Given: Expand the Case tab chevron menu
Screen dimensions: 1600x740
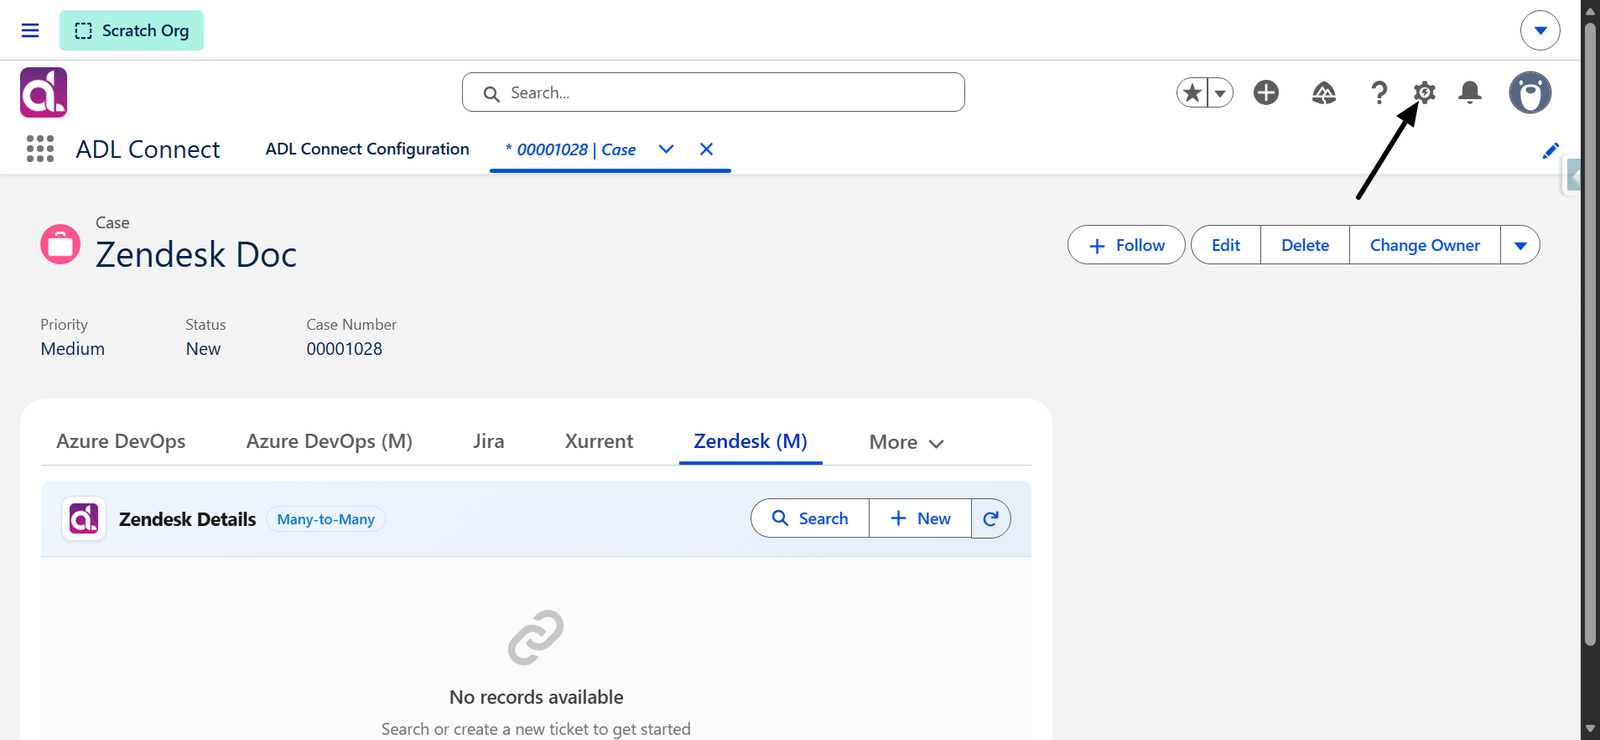Looking at the screenshot, I should click(666, 149).
